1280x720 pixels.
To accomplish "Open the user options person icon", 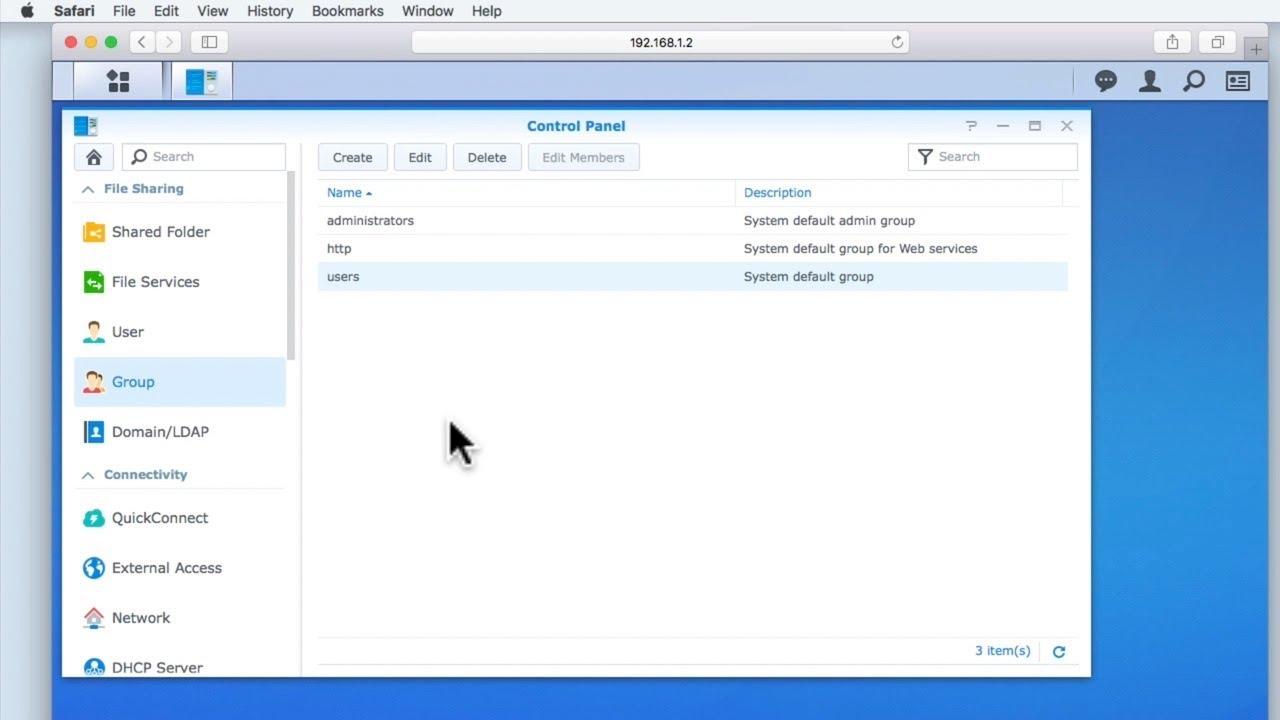I will [1150, 81].
